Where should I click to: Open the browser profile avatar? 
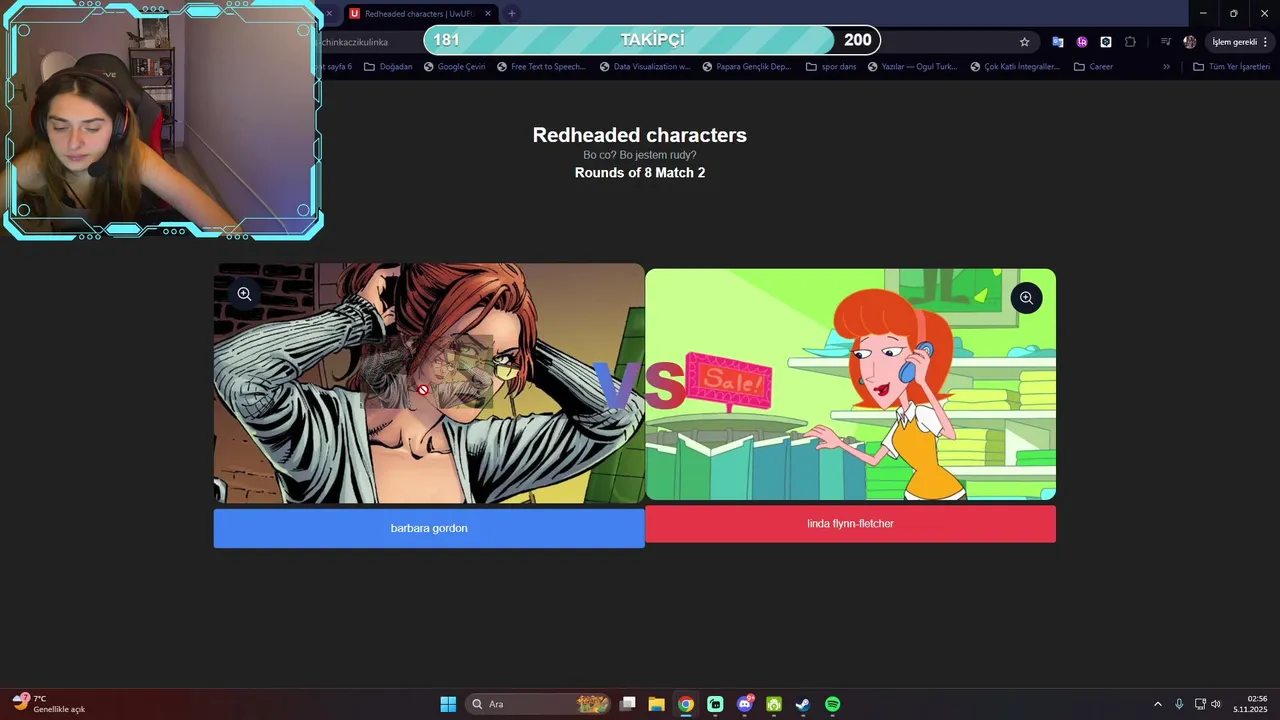coord(1189,42)
